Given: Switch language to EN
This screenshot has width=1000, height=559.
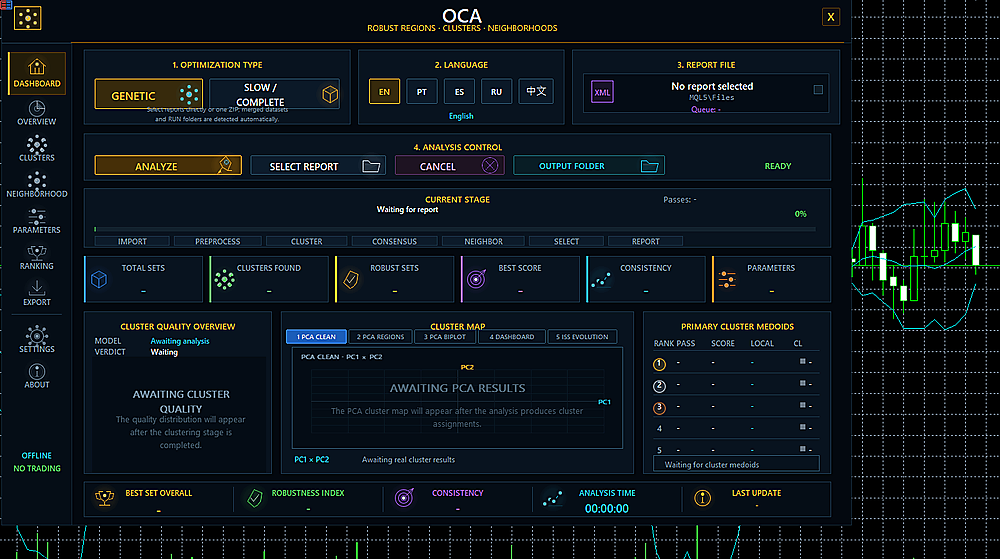Looking at the screenshot, I should (385, 91).
